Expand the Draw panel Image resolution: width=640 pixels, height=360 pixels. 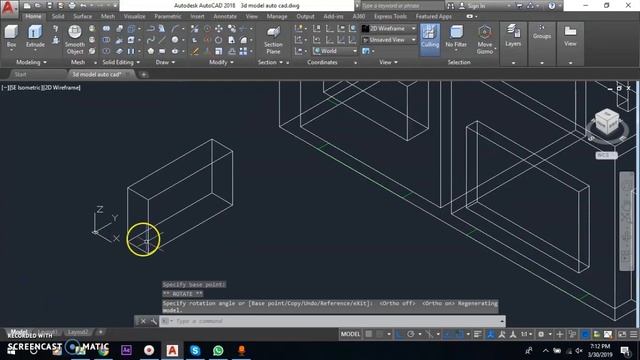click(165, 62)
